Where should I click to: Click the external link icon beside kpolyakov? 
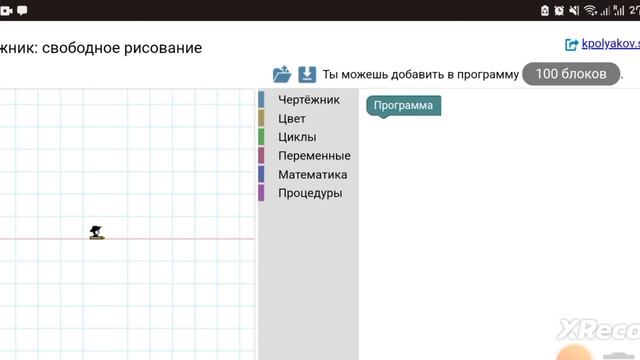coord(571,44)
